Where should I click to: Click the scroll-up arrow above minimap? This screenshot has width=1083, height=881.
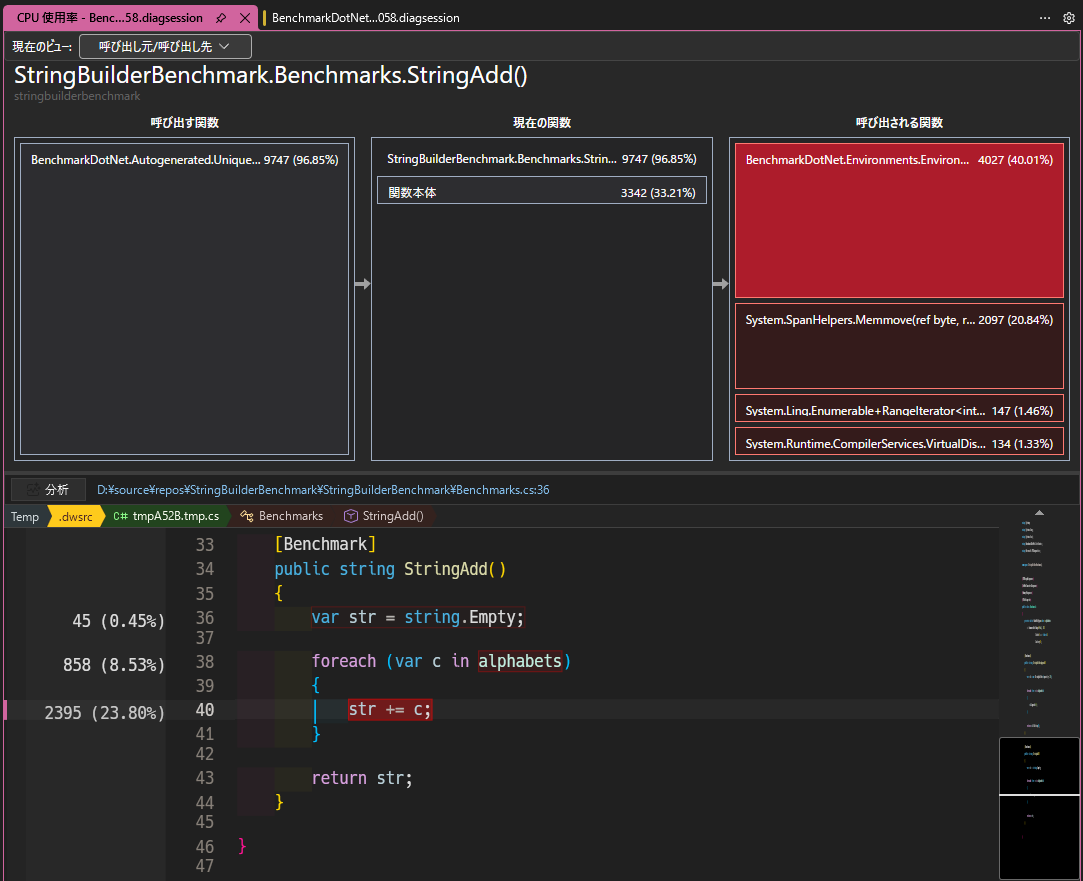coord(1039,513)
